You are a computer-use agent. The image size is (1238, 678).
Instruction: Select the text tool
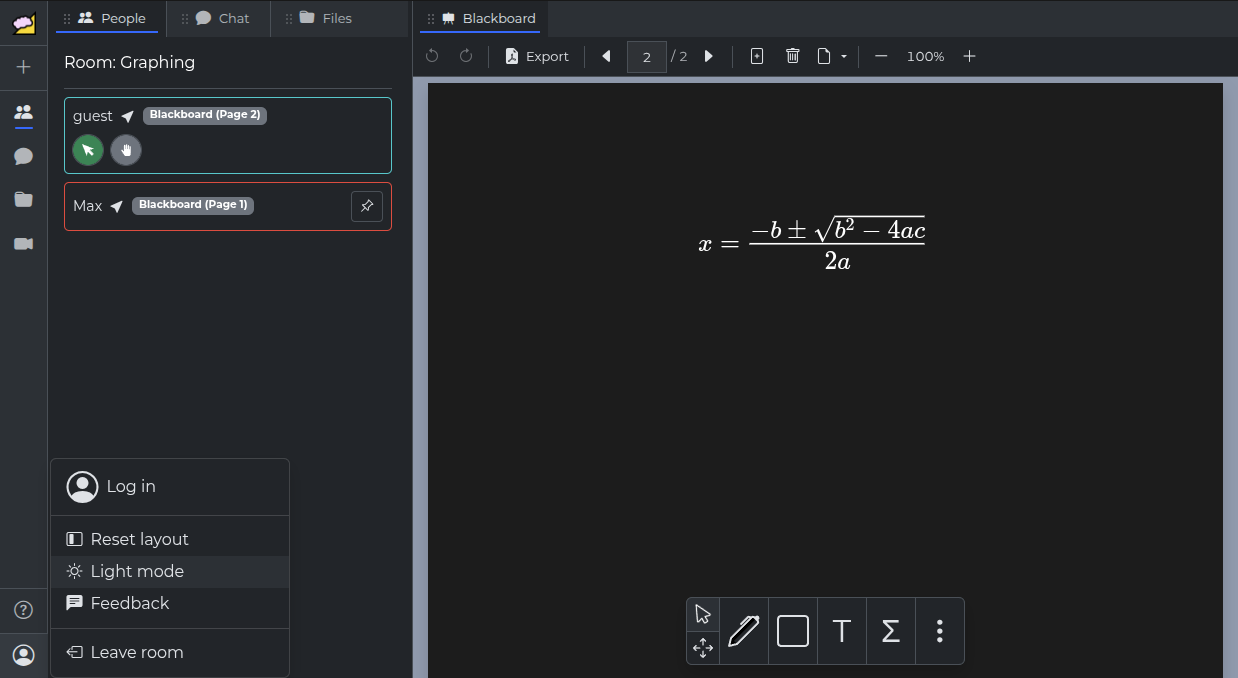pos(842,631)
